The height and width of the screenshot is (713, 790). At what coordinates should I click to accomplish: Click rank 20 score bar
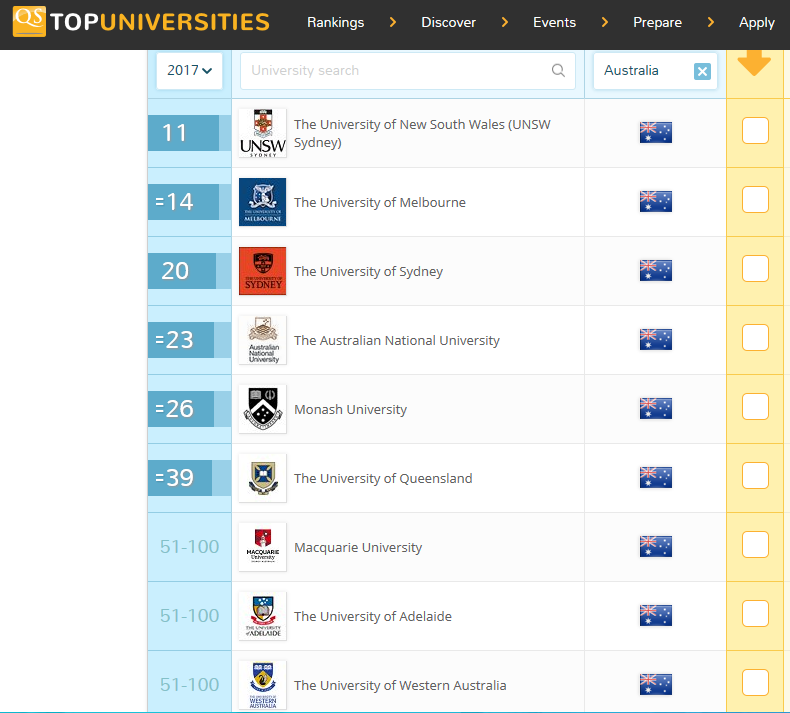coord(189,271)
